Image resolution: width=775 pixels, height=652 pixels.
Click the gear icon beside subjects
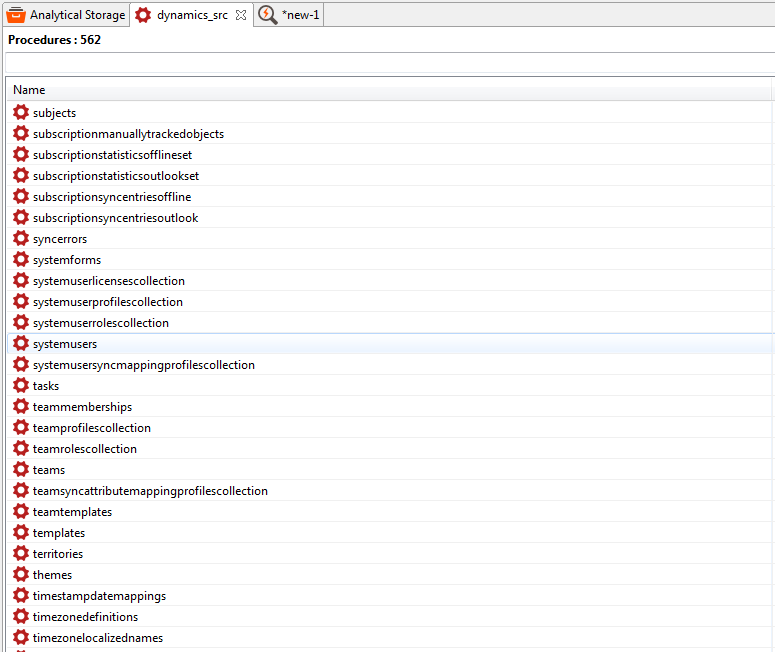[20, 113]
